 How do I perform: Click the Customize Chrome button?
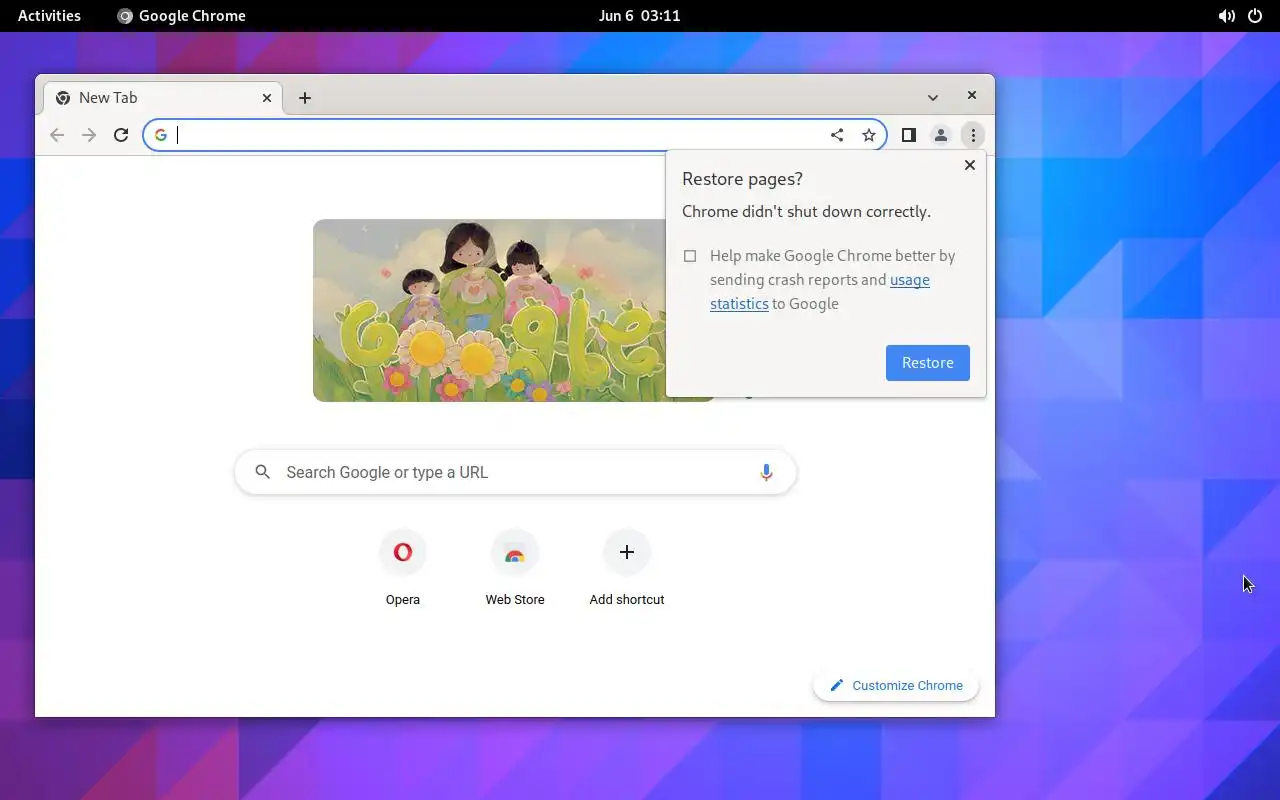[896, 685]
